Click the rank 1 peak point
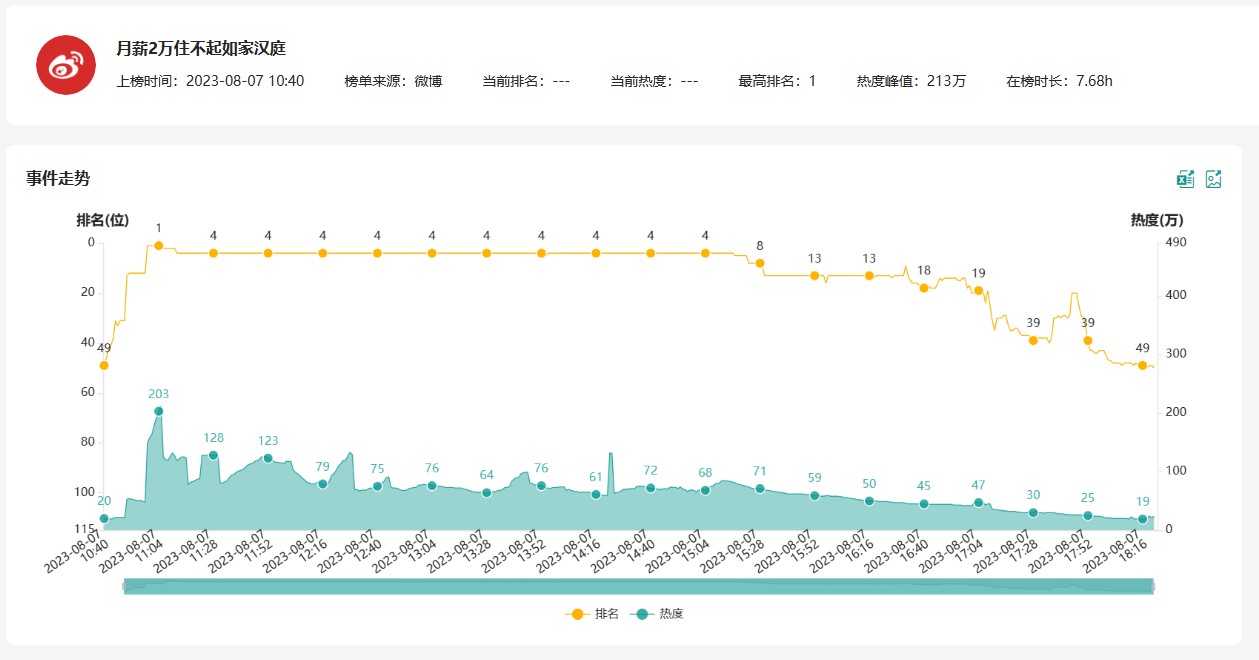 pyautogui.click(x=158, y=245)
